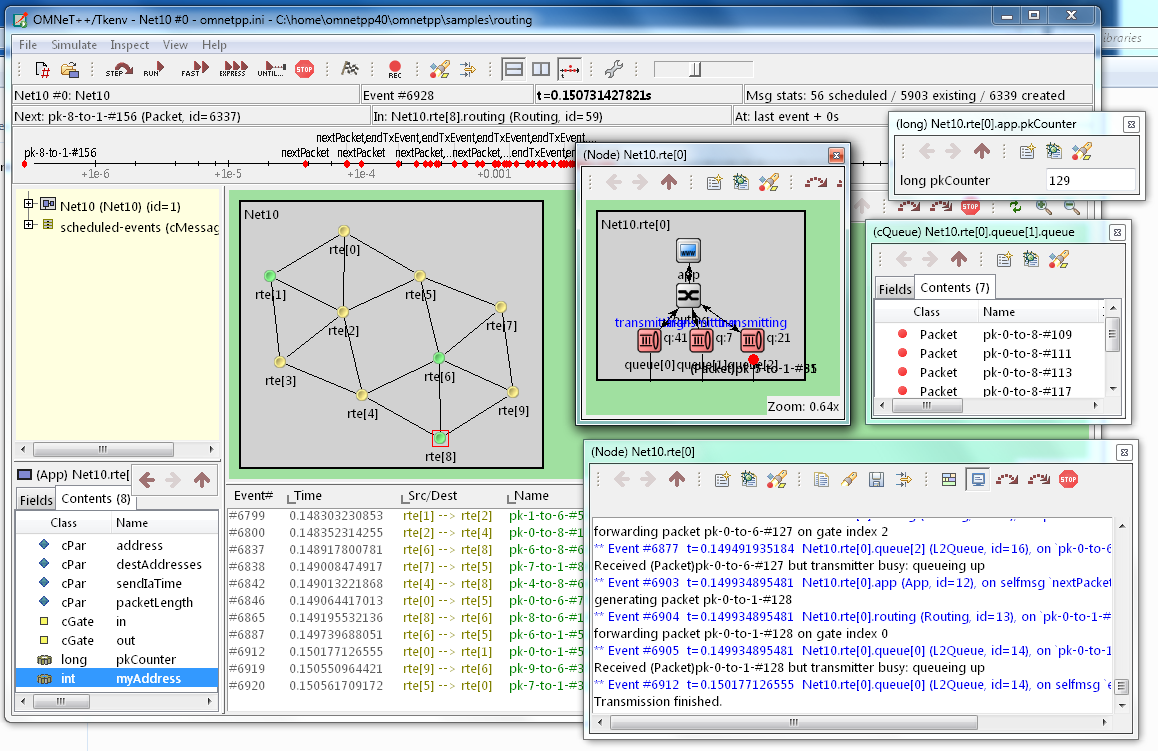Start EXPRESS simulation mode
The image size is (1158, 751).
(x=233, y=69)
